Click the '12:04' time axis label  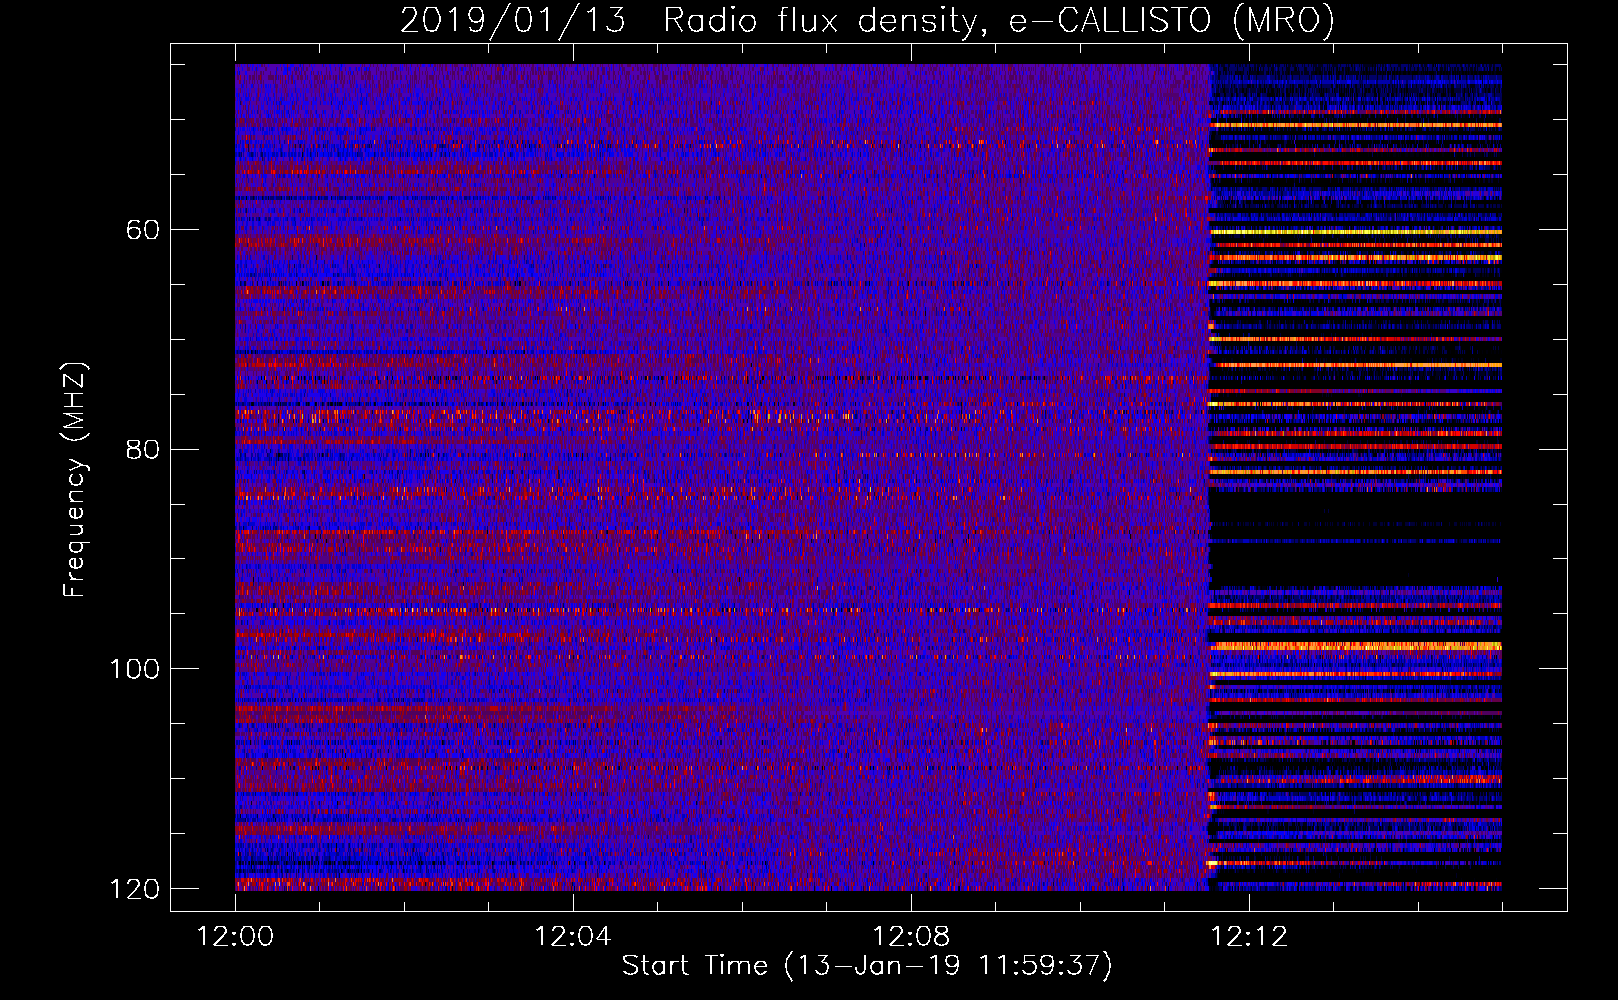pos(573,937)
